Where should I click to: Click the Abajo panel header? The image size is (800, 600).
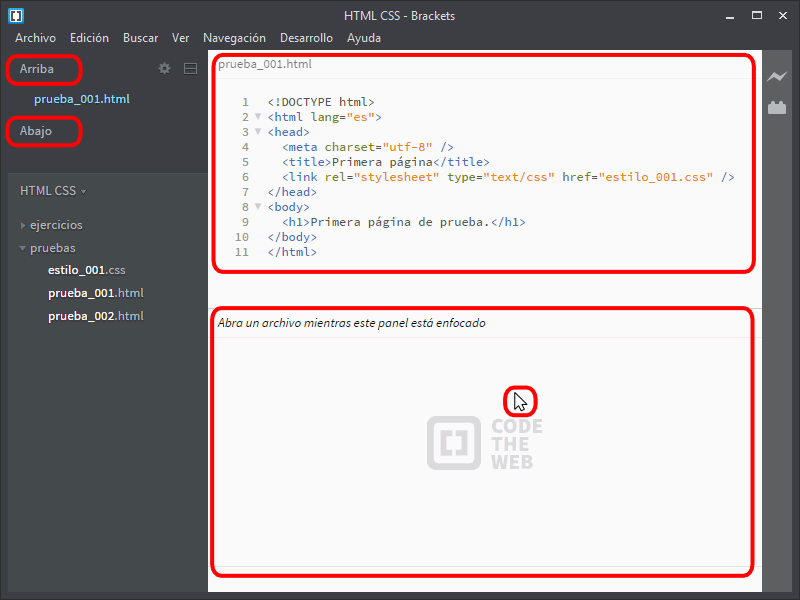[x=36, y=131]
